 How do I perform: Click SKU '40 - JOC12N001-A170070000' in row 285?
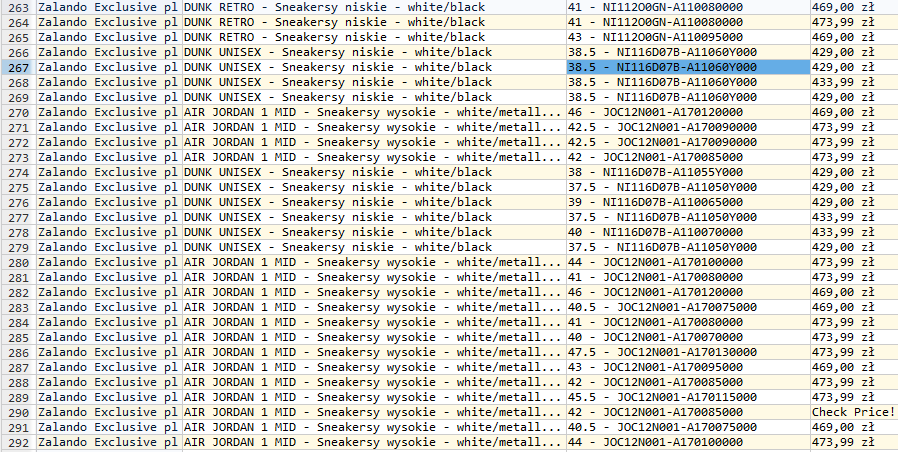[688, 337]
